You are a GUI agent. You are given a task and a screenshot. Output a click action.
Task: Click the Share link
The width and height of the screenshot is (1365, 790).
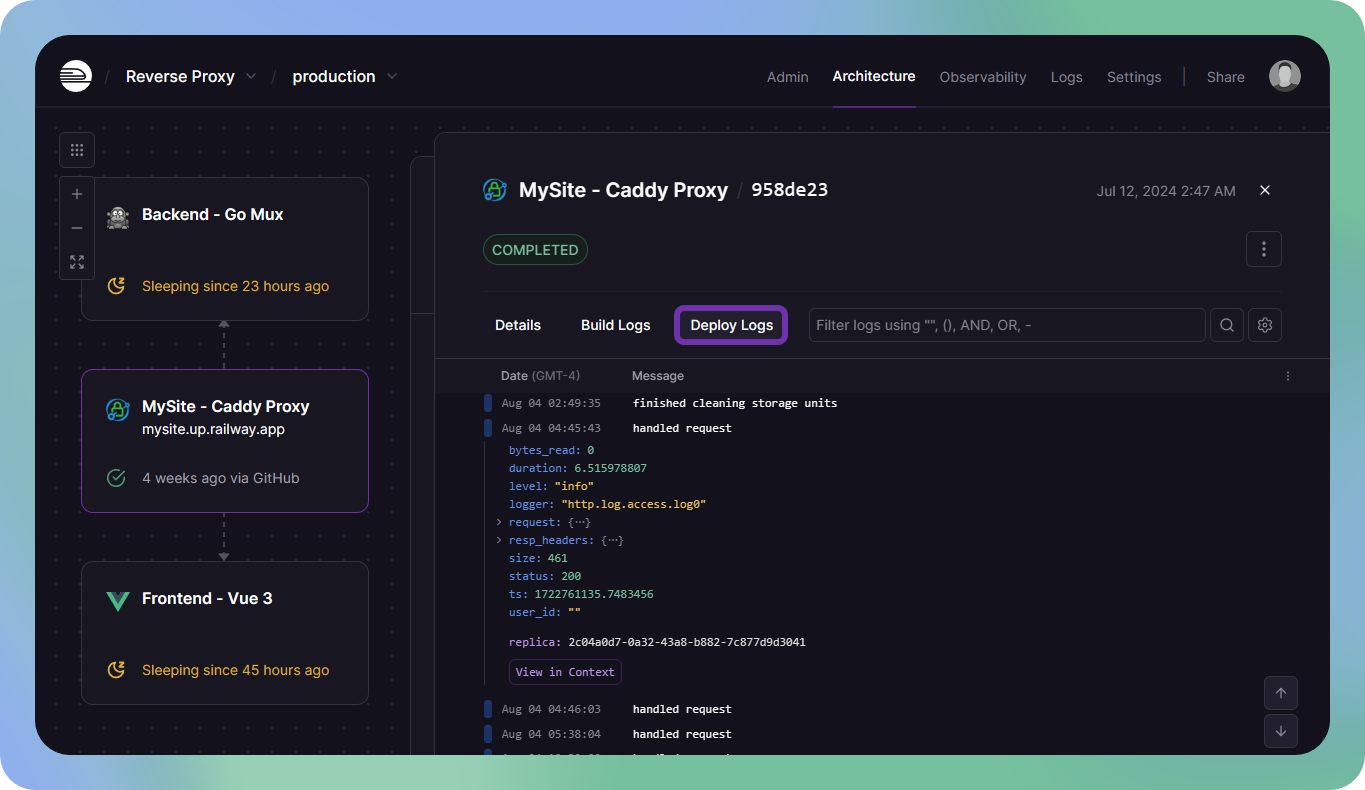click(x=1226, y=77)
